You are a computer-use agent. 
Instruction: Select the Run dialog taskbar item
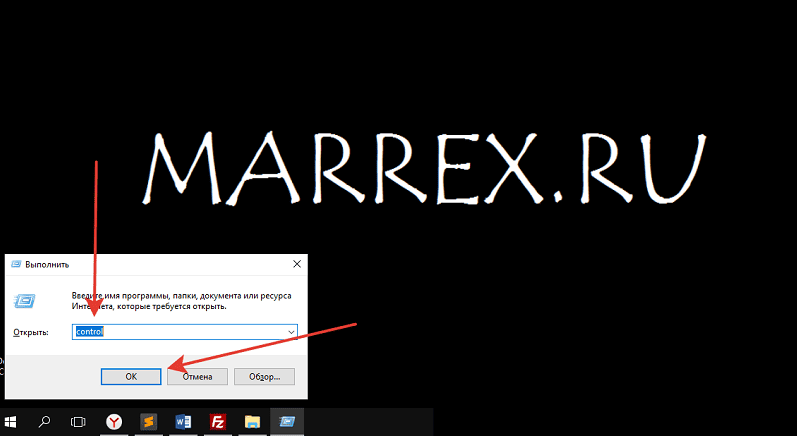click(x=287, y=422)
